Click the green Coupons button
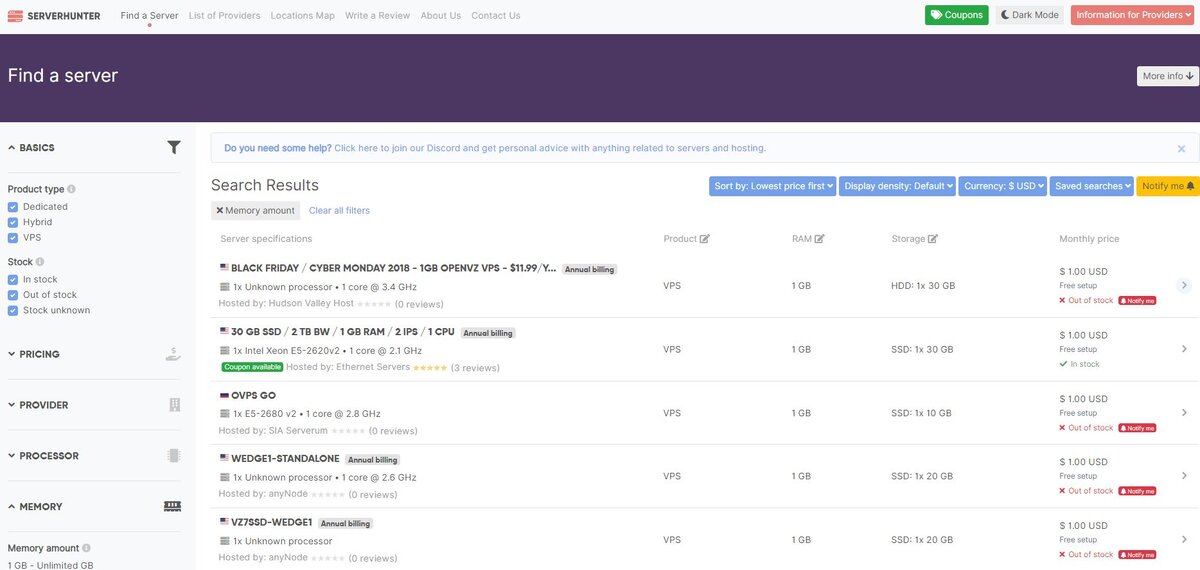The width and height of the screenshot is (1200, 570). (x=957, y=15)
